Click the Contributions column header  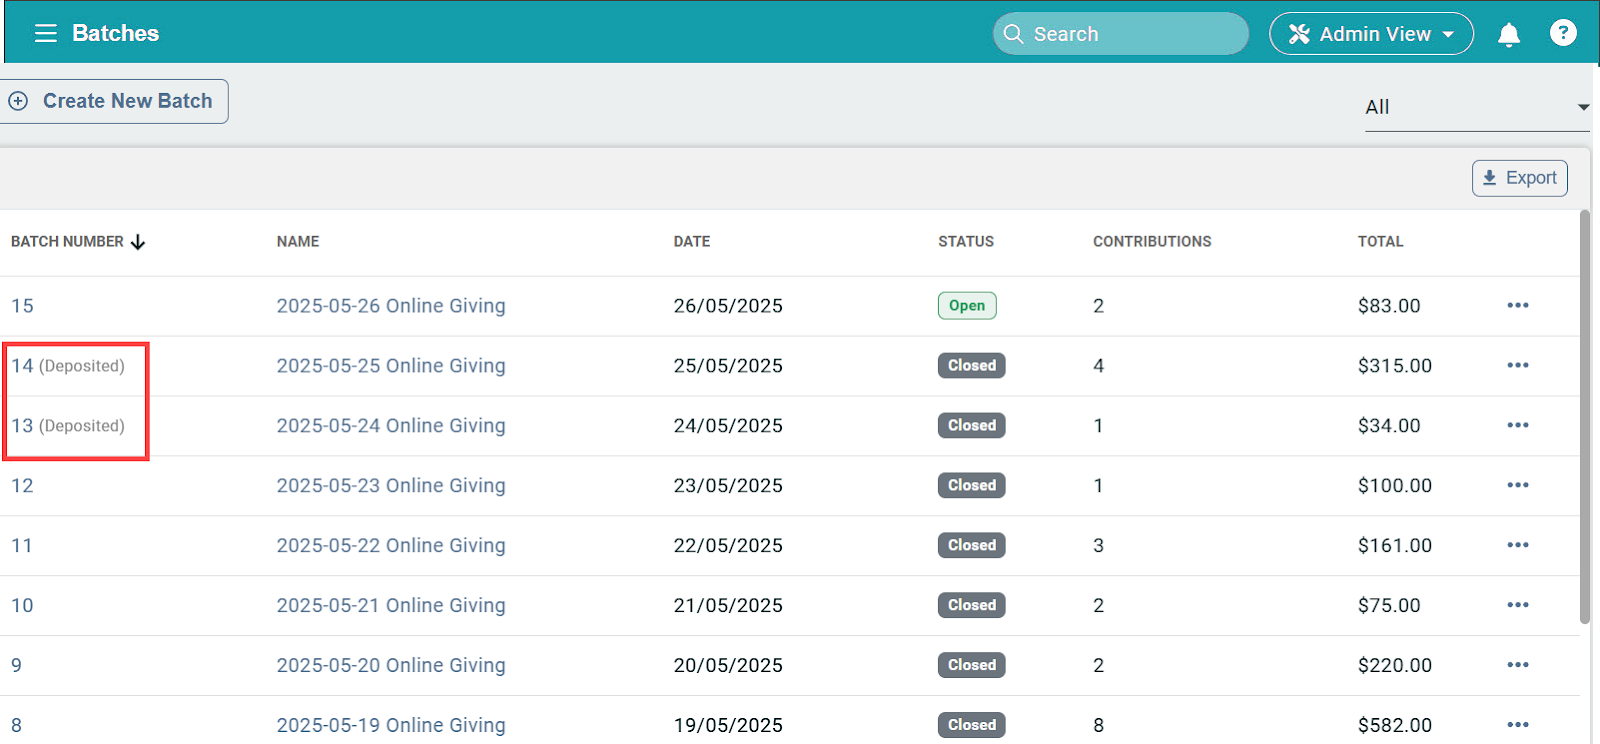click(1152, 242)
